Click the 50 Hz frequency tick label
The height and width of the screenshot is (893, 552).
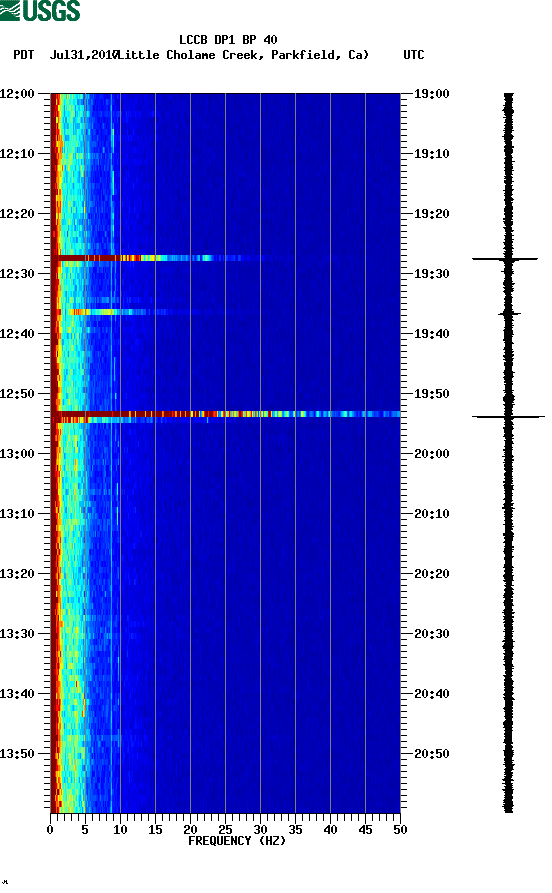(400, 830)
